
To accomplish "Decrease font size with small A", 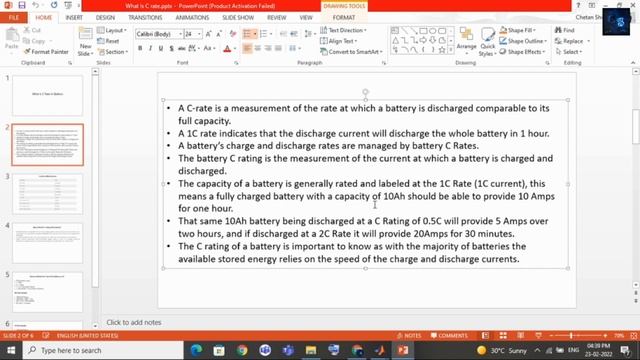I will click(x=219, y=34).
